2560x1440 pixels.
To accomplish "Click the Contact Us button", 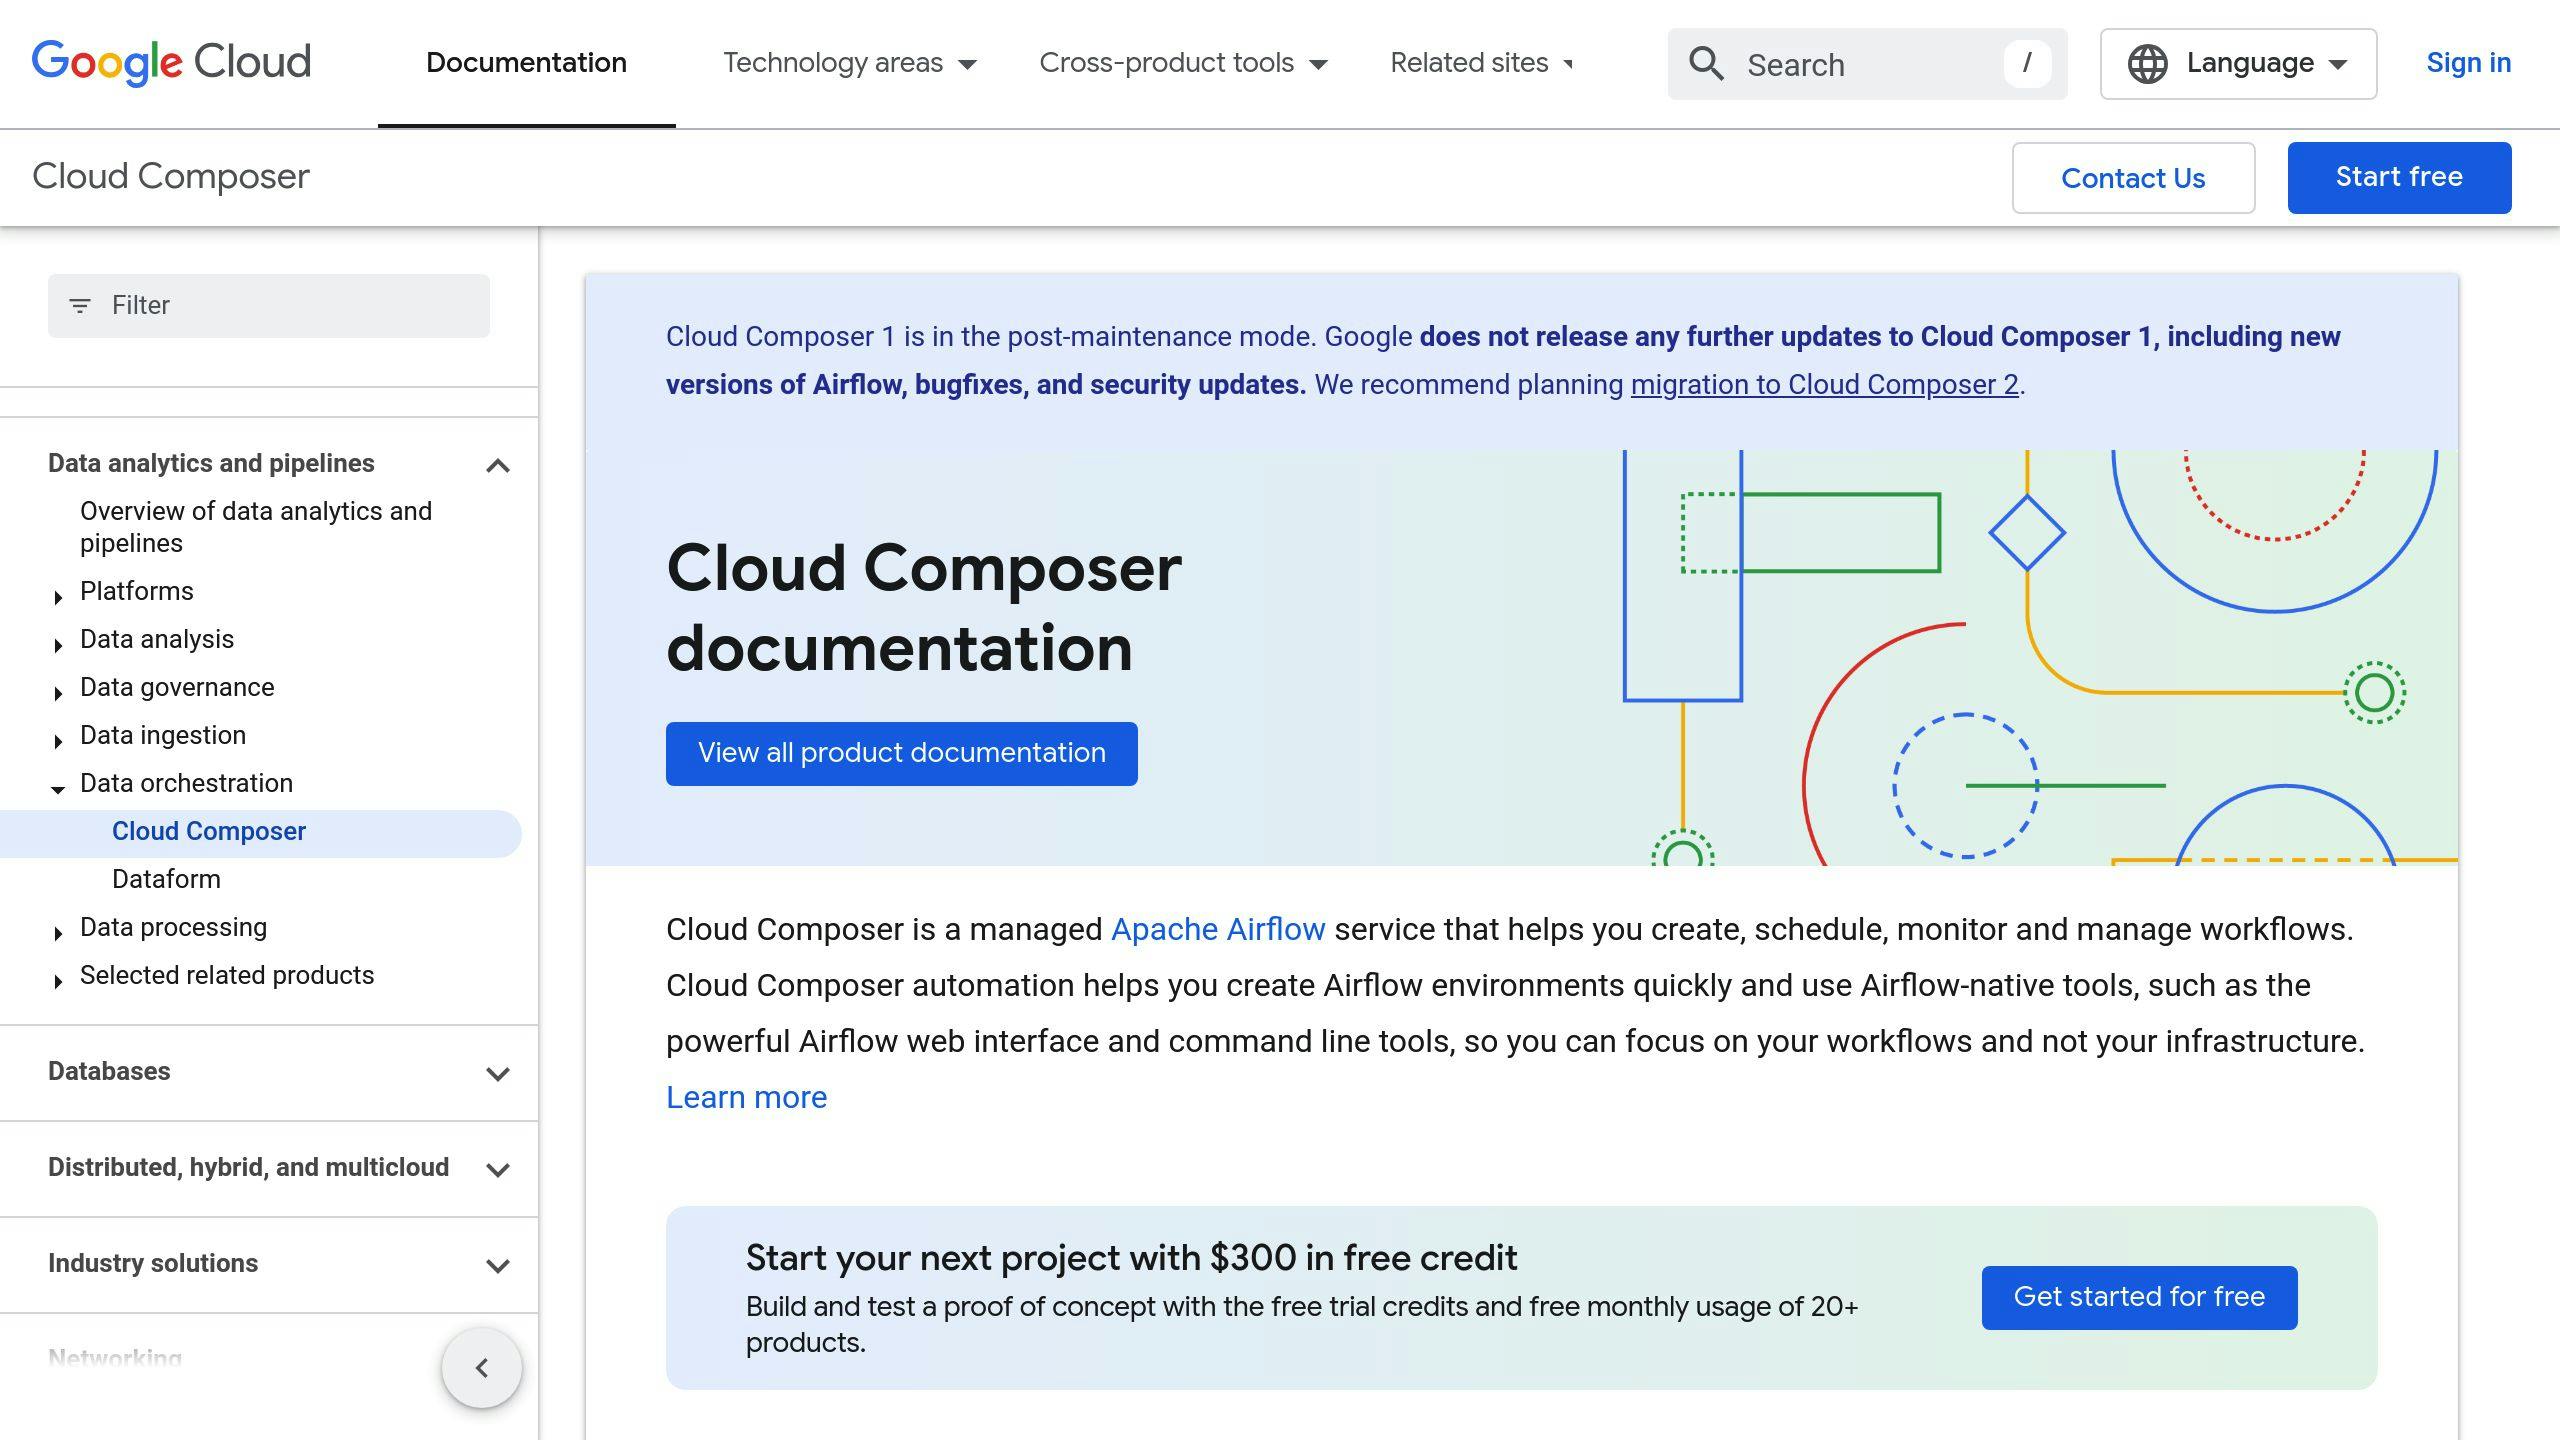I will (2133, 178).
